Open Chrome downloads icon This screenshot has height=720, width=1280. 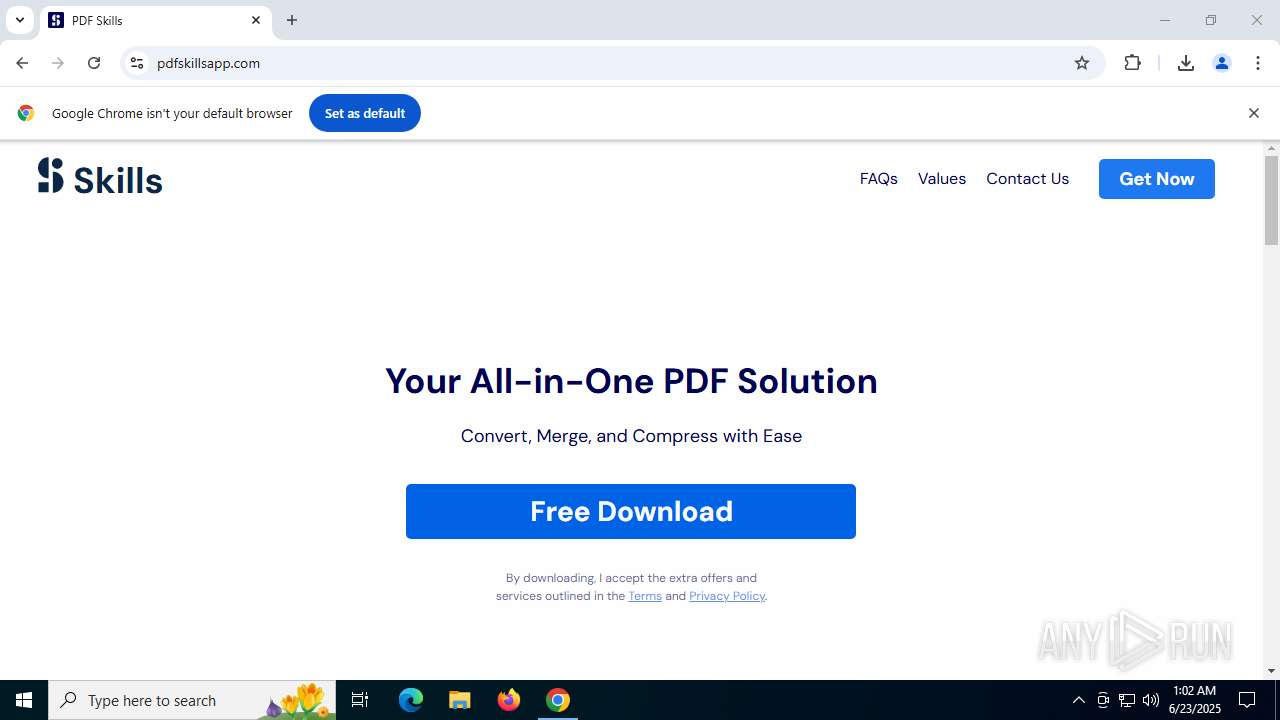[1186, 63]
